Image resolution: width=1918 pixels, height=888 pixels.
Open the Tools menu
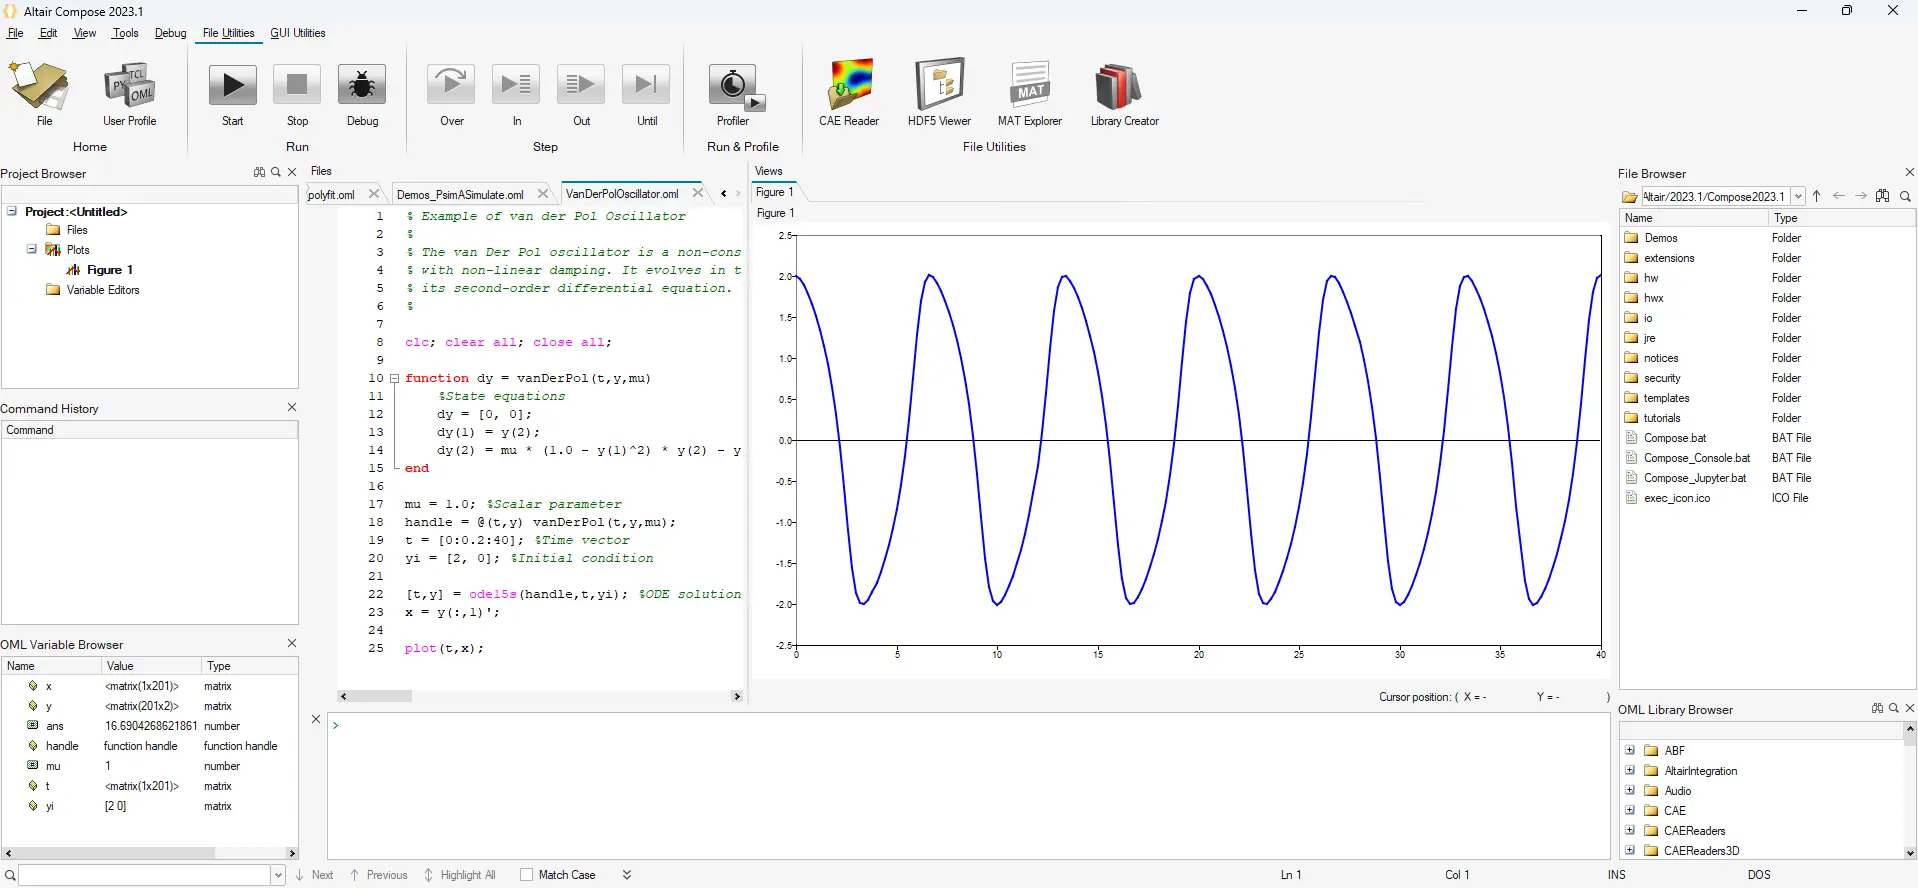[x=125, y=33]
